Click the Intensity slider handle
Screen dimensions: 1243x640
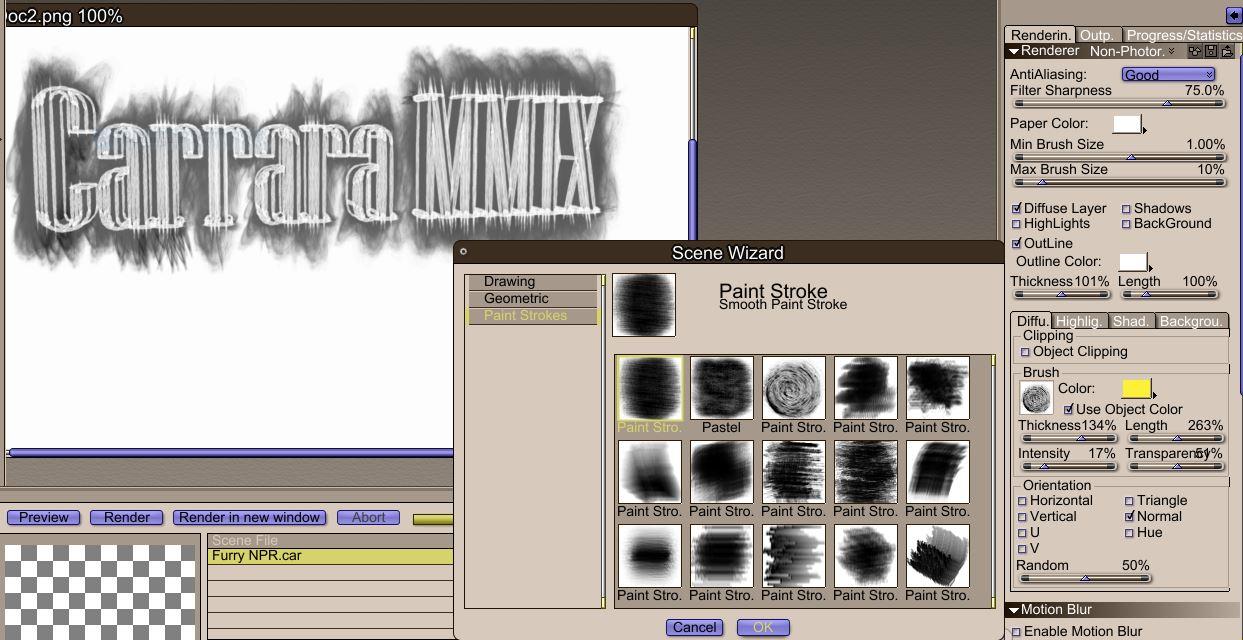(1043, 466)
